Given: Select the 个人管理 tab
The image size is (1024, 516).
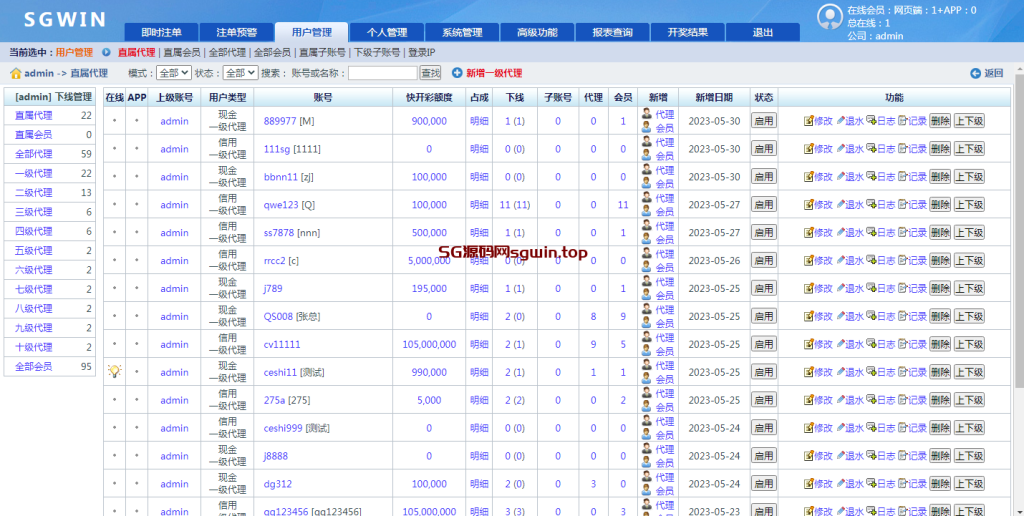Looking at the screenshot, I should tap(387, 32).
